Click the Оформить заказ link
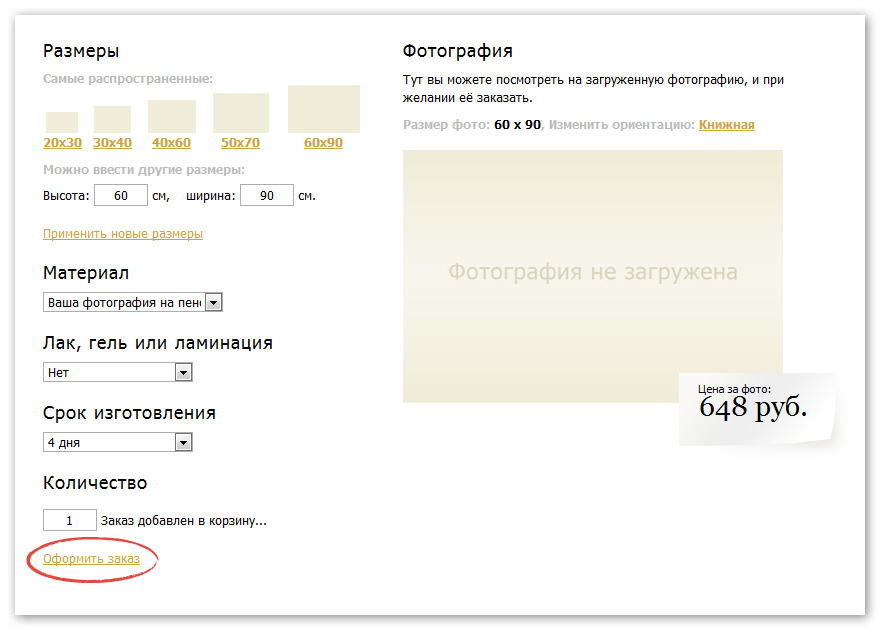 pos(91,559)
